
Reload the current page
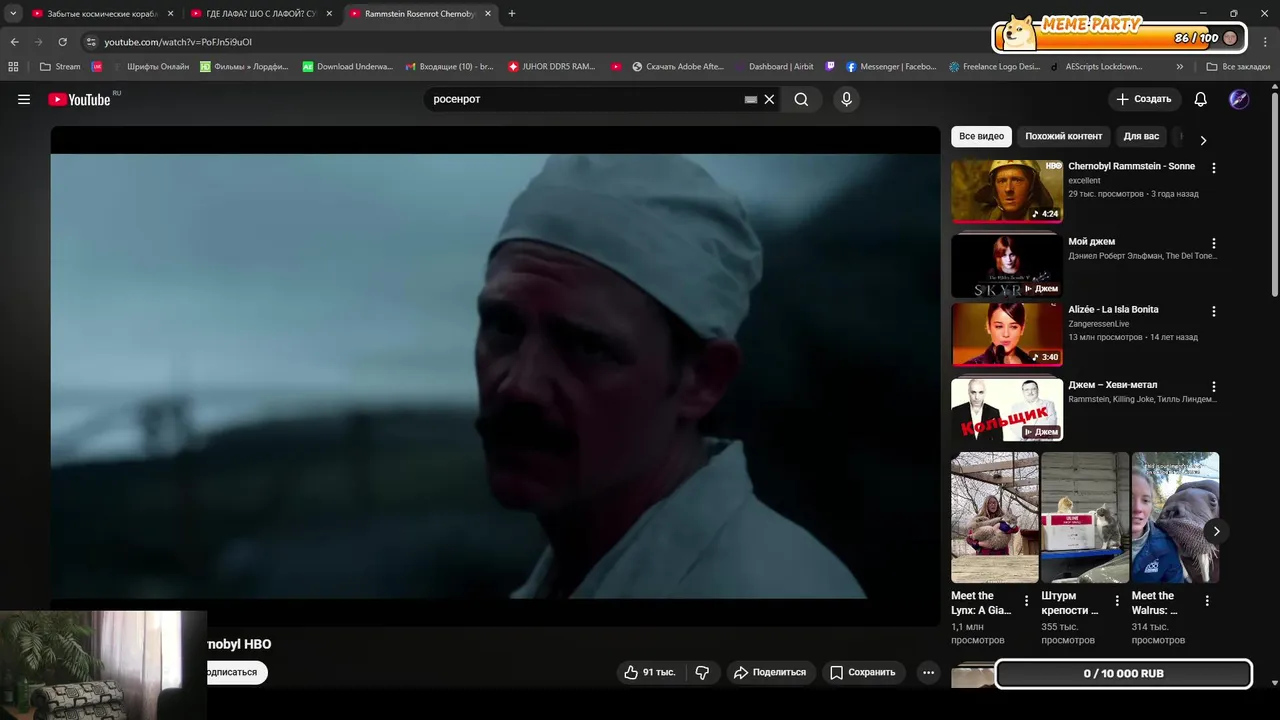coord(63,42)
